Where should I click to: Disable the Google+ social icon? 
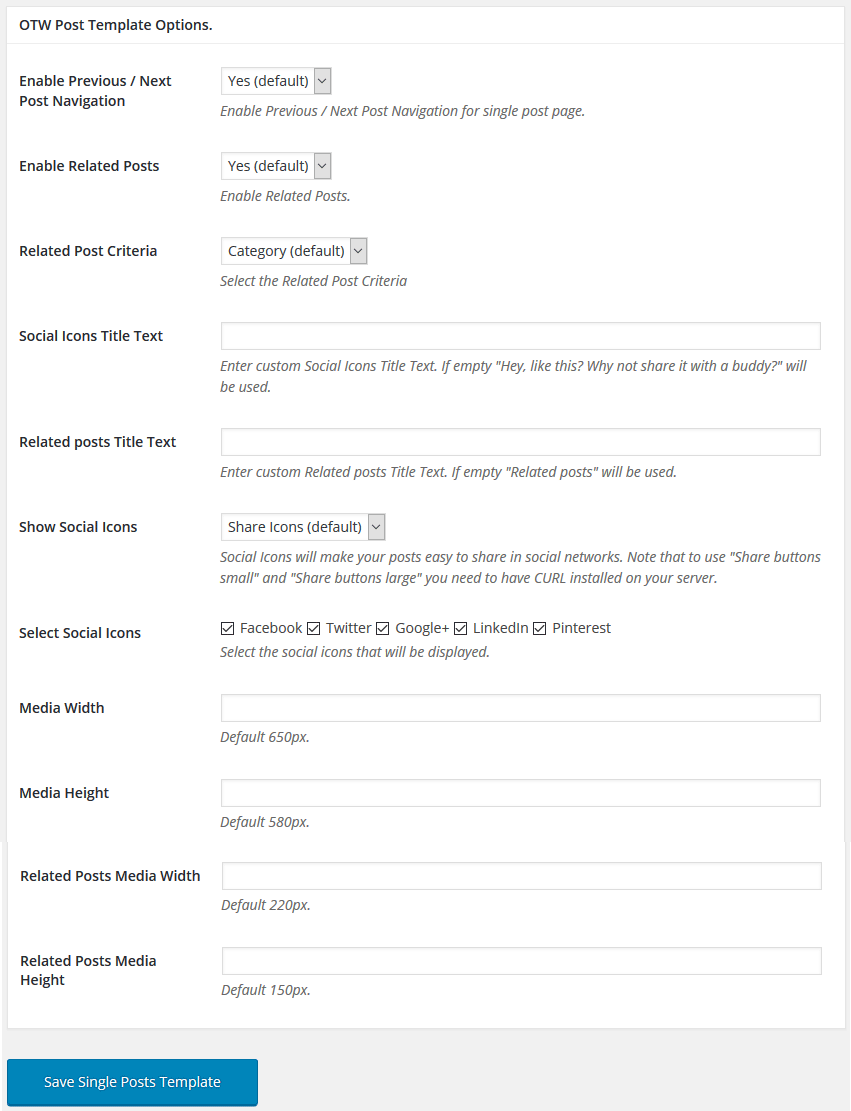click(382, 629)
